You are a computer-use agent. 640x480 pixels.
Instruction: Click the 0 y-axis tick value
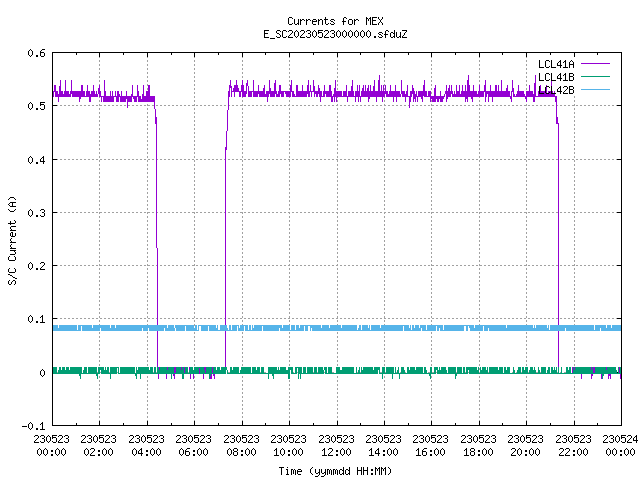tap(42, 373)
